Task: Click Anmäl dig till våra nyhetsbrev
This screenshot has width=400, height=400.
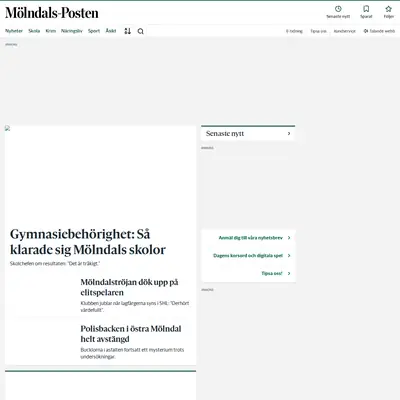Action: [x=251, y=238]
